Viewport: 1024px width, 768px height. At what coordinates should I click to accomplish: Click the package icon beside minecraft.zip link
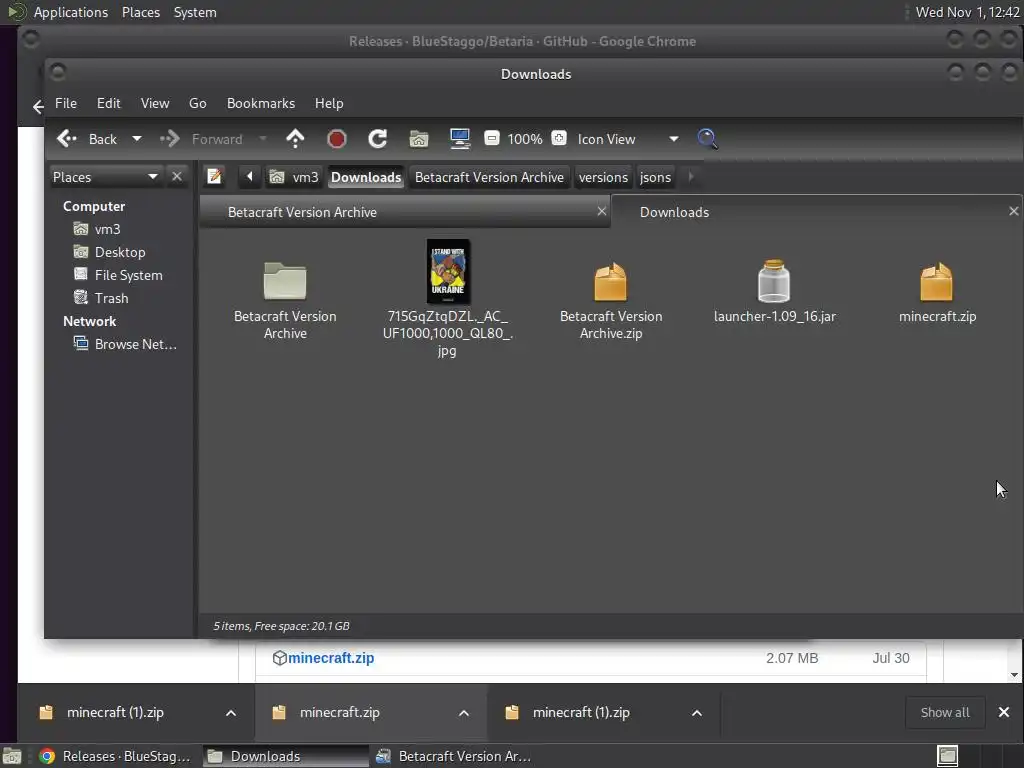point(280,658)
